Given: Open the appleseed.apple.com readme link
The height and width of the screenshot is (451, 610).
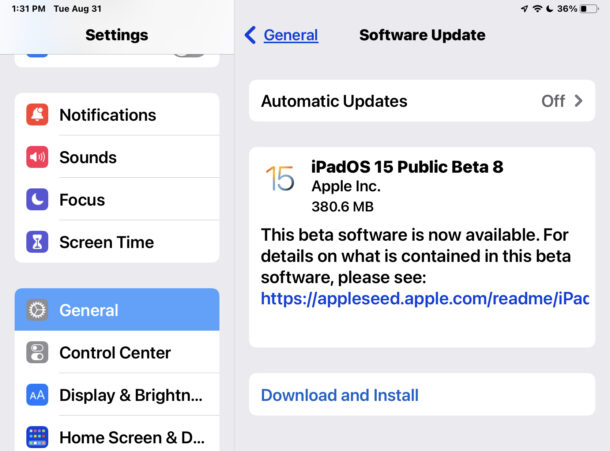Looking at the screenshot, I should pyautogui.click(x=425, y=298).
